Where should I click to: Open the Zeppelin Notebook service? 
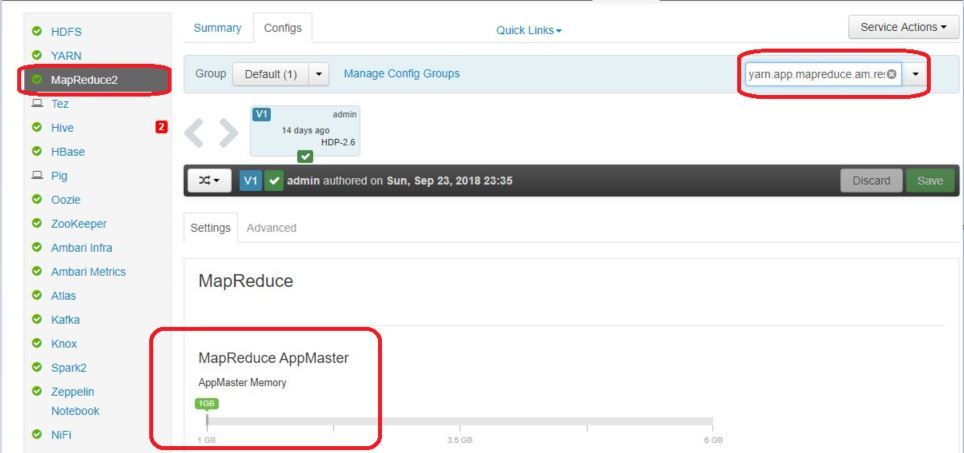tap(74, 401)
